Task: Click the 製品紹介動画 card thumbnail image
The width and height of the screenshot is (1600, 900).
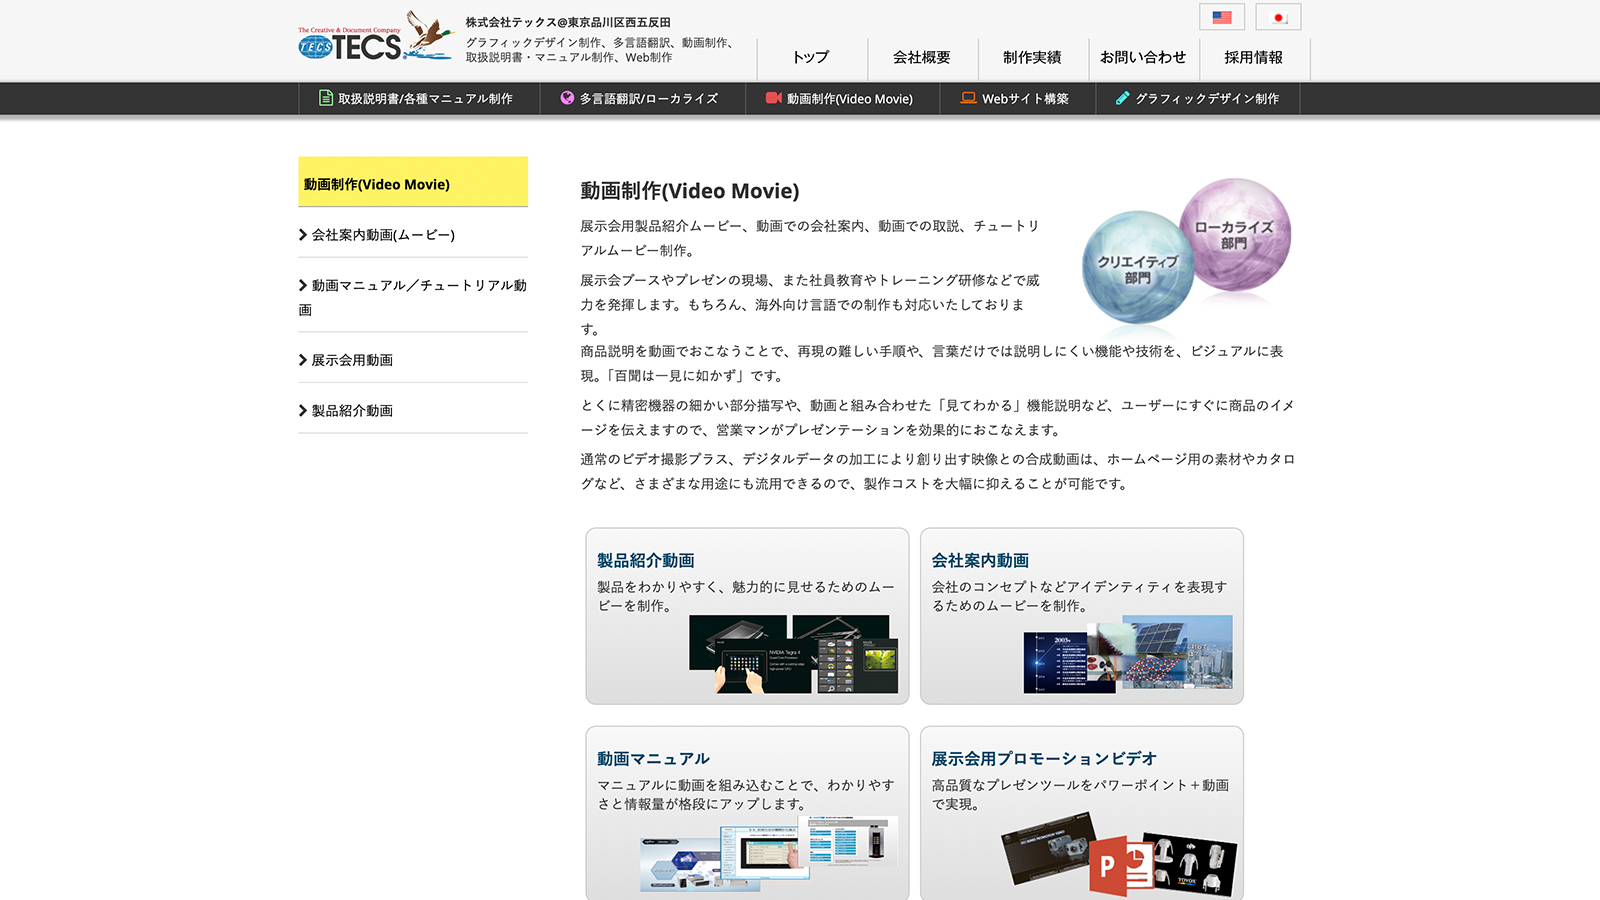Action: (x=793, y=655)
